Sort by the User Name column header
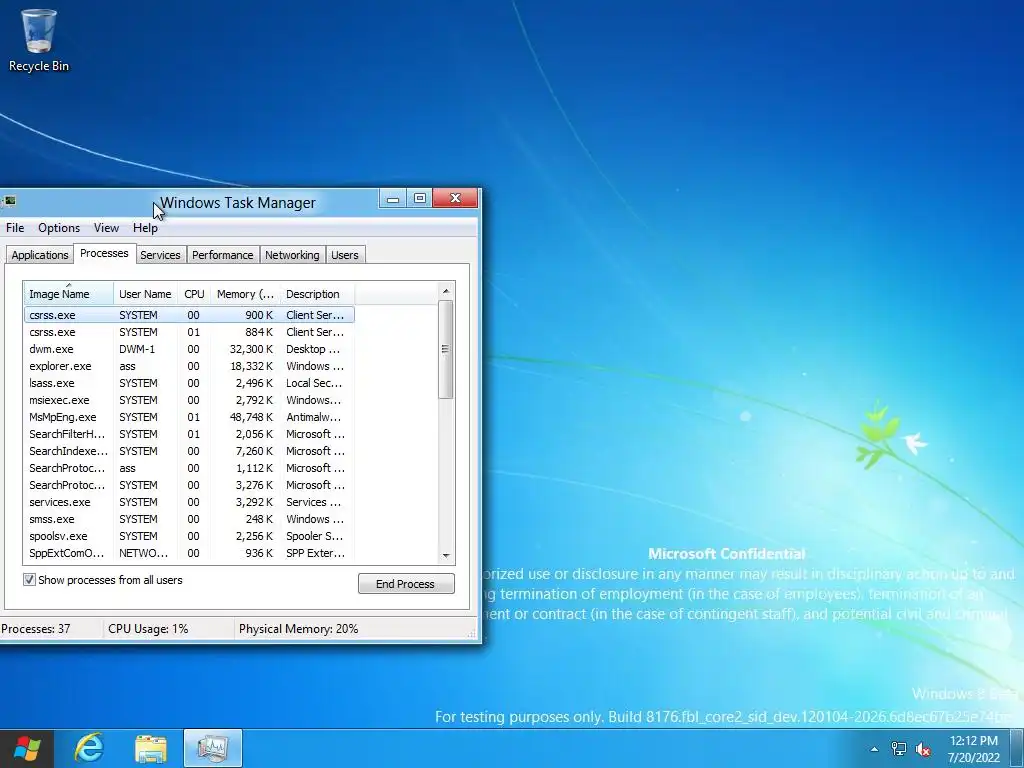This screenshot has height=768, width=1024. (146, 294)
